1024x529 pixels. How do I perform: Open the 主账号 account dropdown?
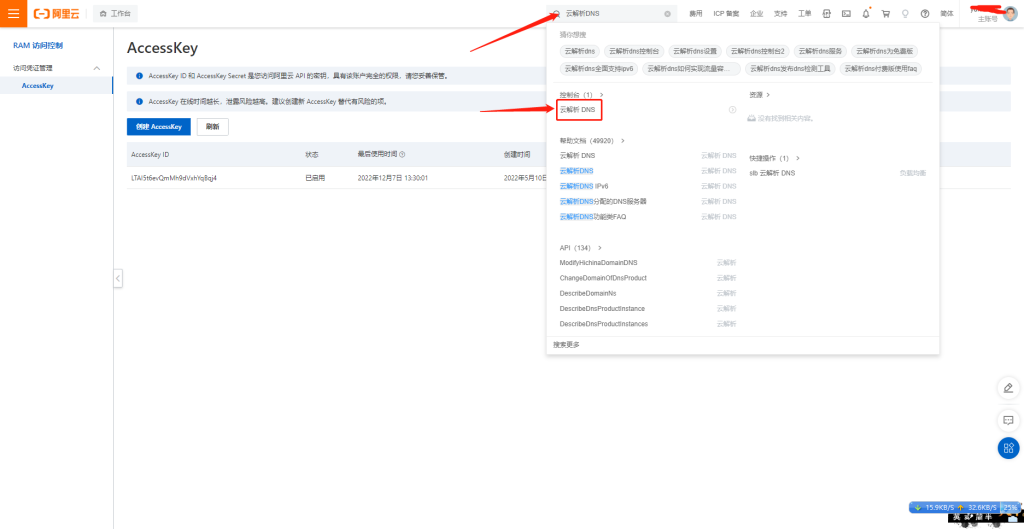[987, 20]
